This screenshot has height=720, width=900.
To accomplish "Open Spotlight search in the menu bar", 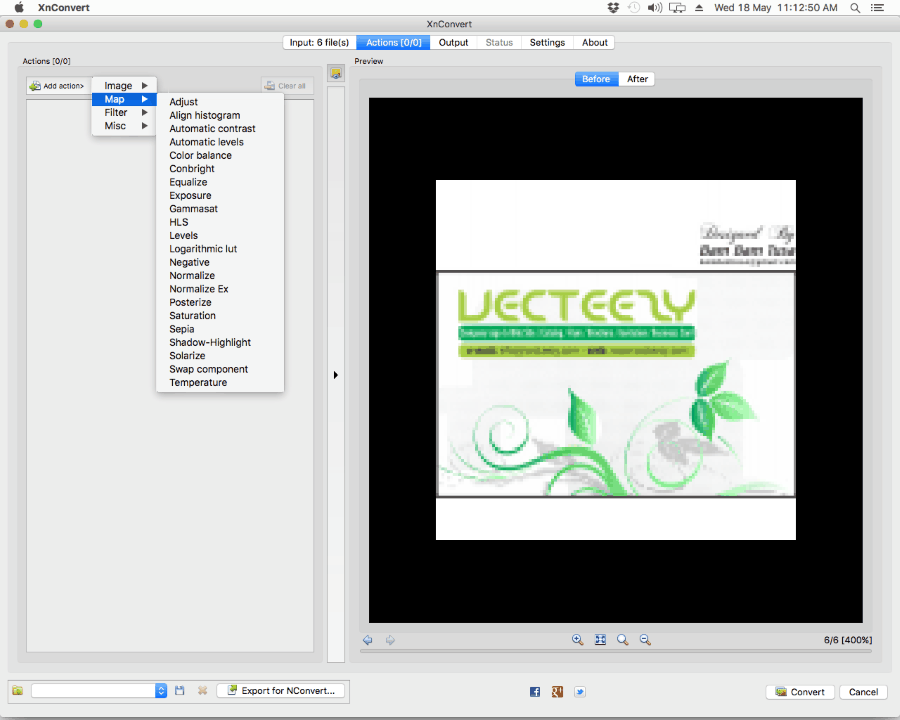I will [855, 7].
